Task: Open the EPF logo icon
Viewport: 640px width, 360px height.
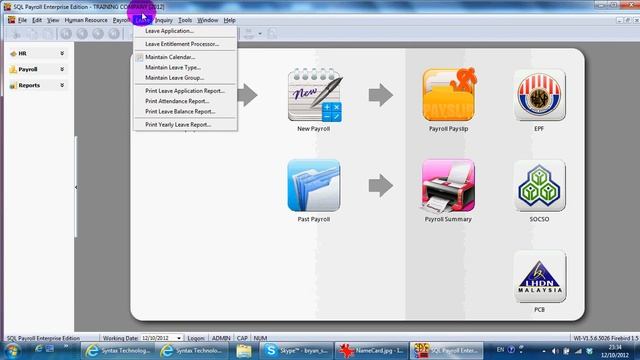Action: [x=539, y=95]
